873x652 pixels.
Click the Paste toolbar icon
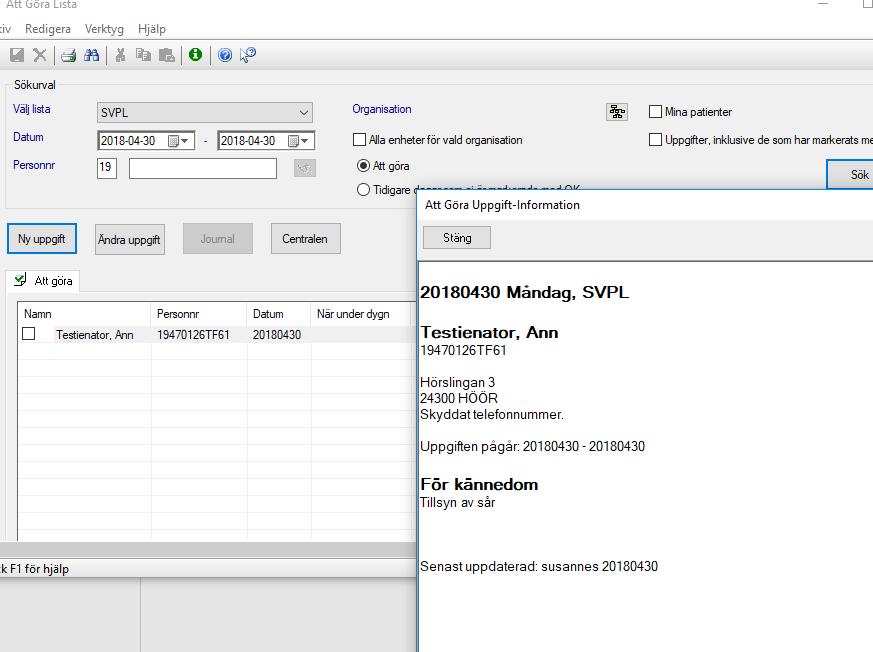pos(166,55)
